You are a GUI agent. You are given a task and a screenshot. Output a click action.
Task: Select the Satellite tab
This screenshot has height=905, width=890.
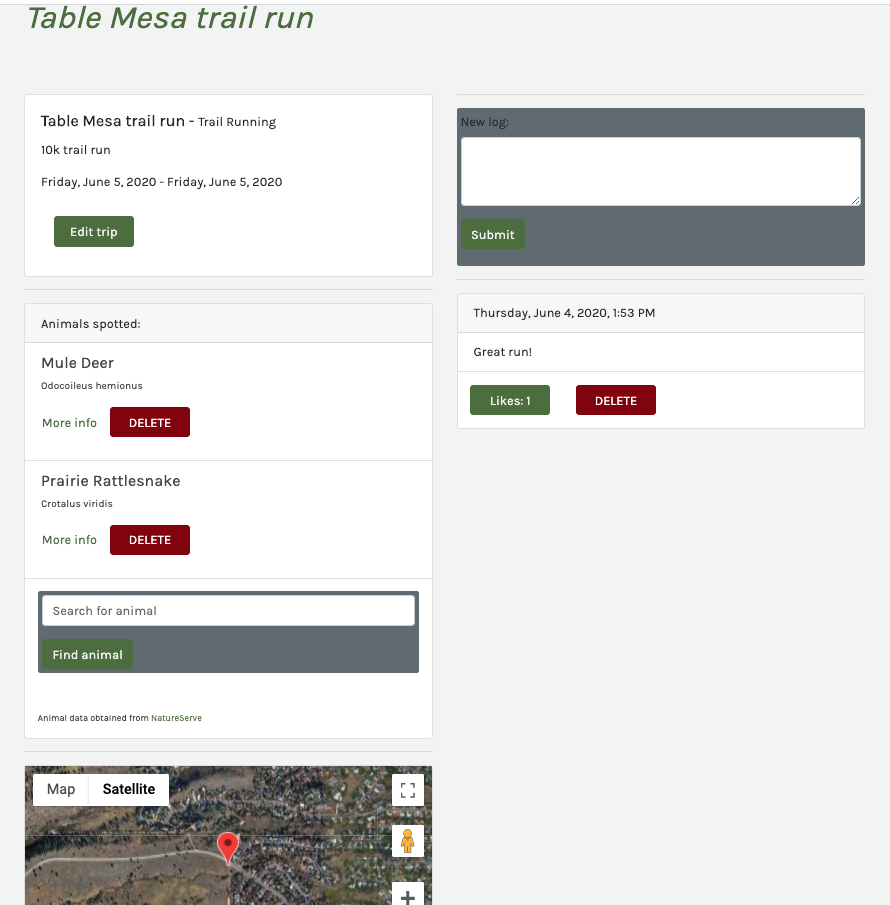pyautogui.click(x=128, y=789)
